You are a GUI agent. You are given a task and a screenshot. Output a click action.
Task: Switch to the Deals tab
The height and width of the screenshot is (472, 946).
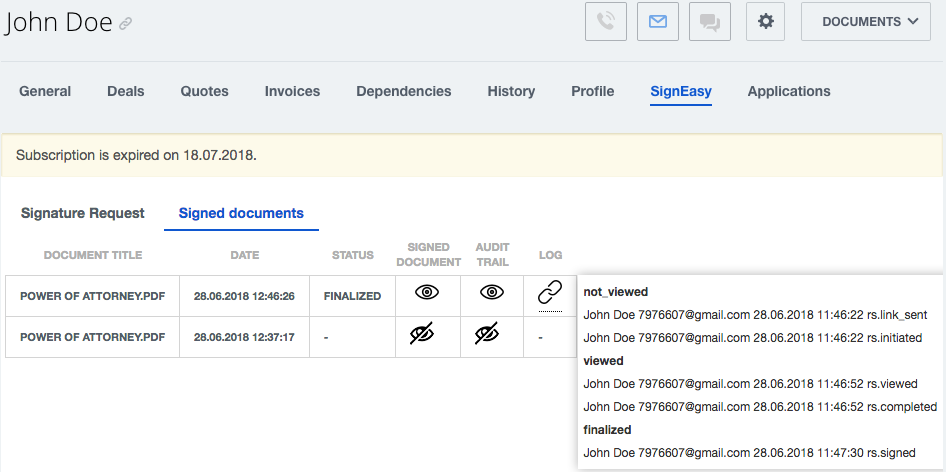(x=125, y=91)
